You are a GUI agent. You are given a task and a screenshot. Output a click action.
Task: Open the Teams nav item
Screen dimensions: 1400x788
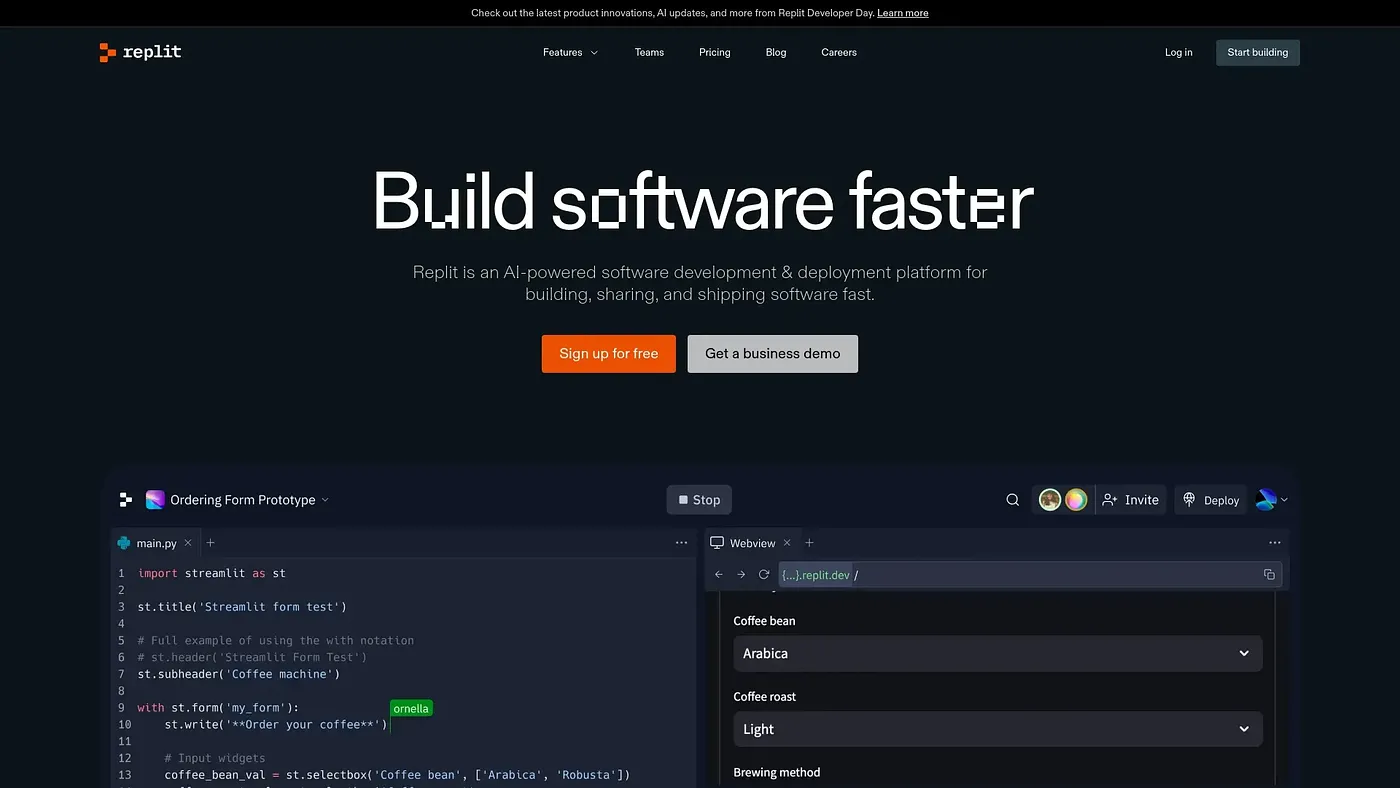click(x=649, y=52)
